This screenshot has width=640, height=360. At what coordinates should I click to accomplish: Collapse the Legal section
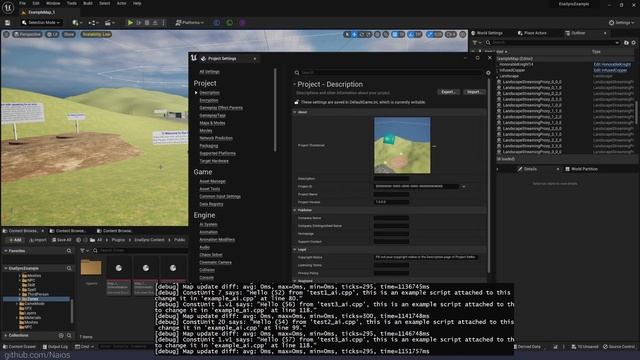pyautogui.click(x=295, y=249)
